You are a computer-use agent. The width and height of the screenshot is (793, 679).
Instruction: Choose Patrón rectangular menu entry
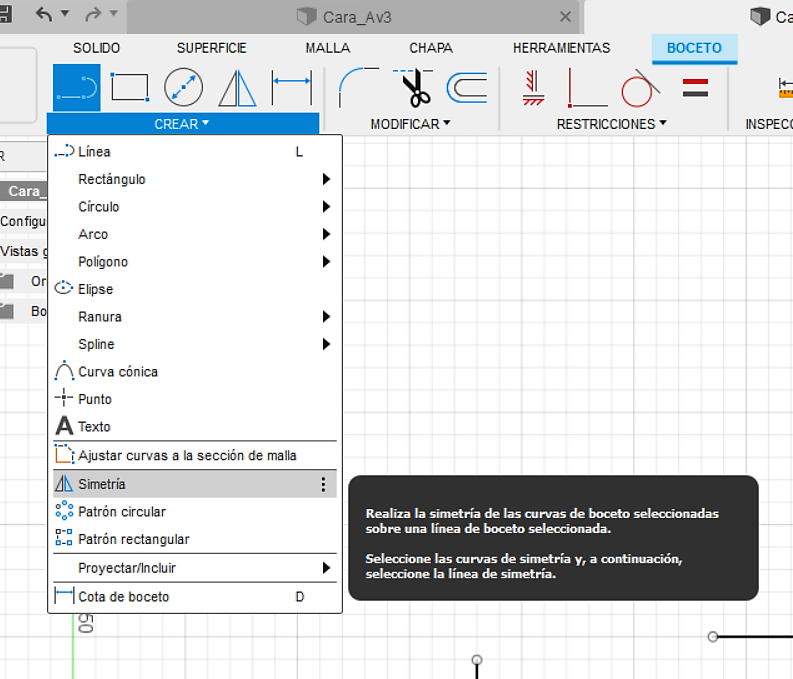click(x=195, y=539)
